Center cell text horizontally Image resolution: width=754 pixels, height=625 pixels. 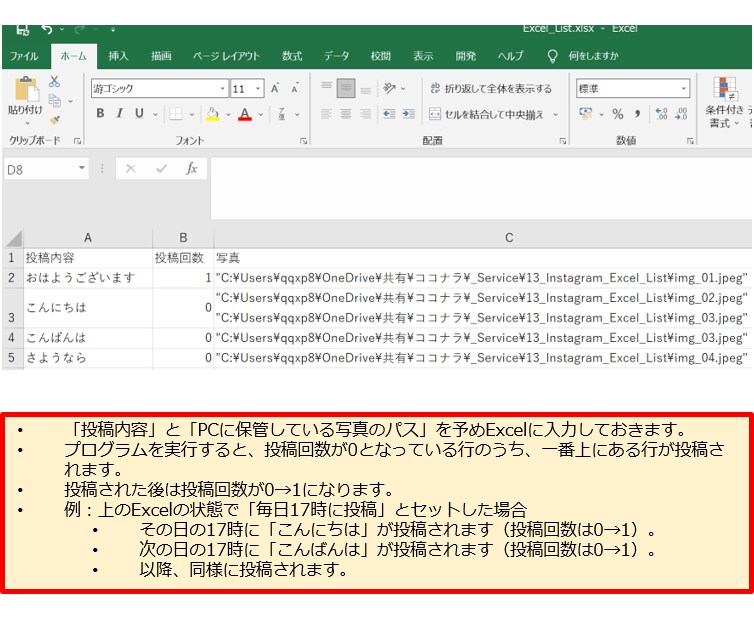346,114
